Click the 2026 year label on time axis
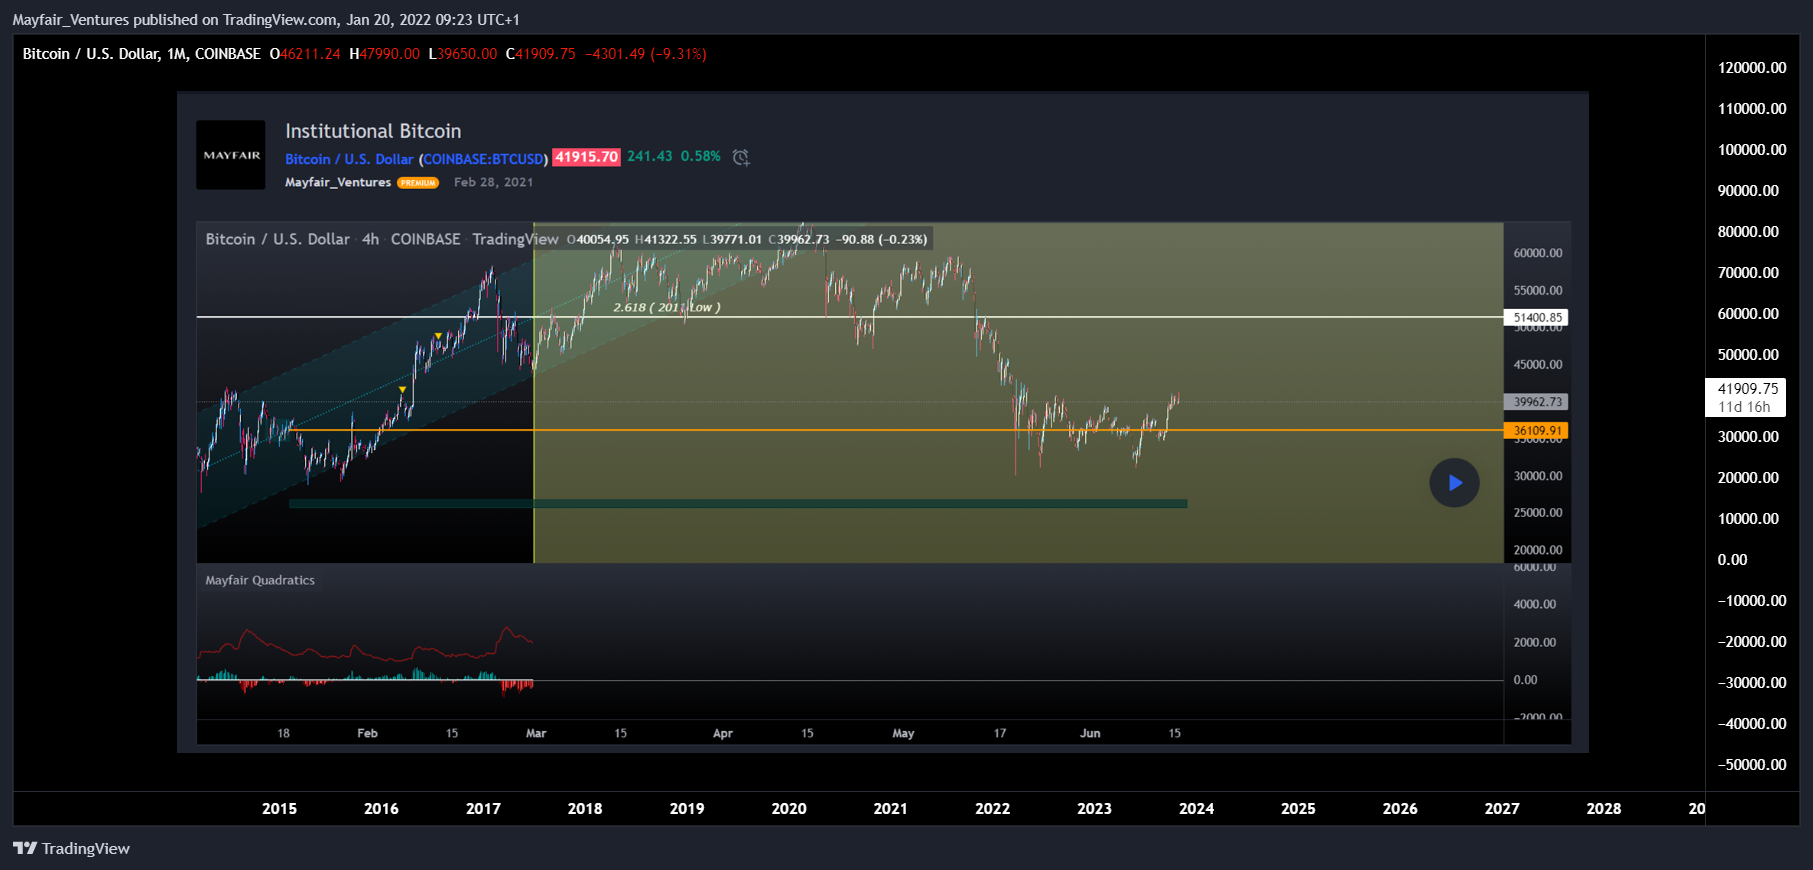This screenshot has width=1813, height=870. (x=1400, y=808)
